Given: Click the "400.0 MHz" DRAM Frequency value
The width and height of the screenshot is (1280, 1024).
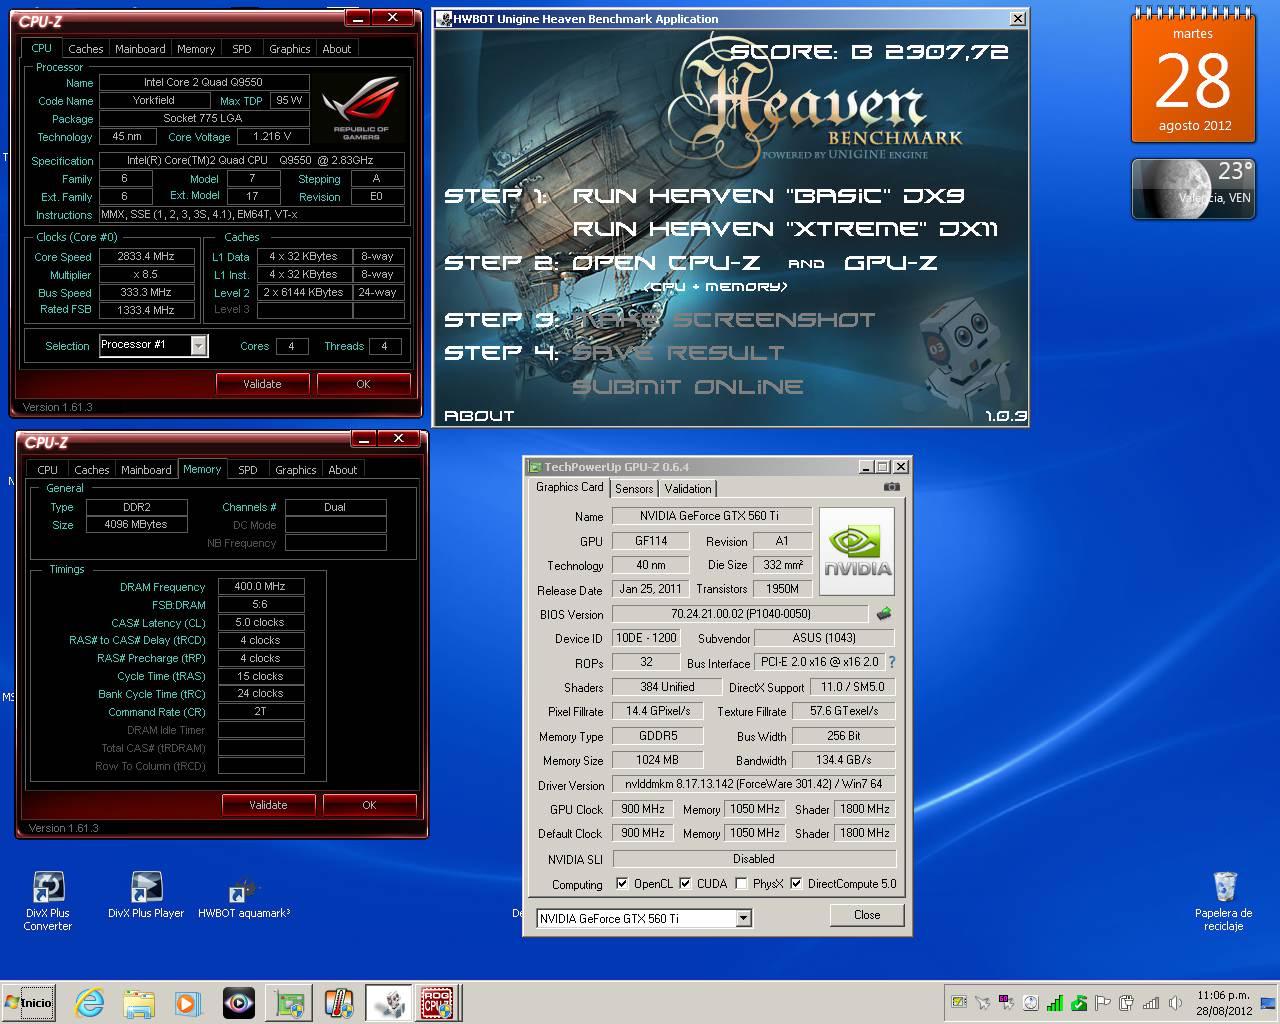Looking at the screenshot, I should (260, 586).
